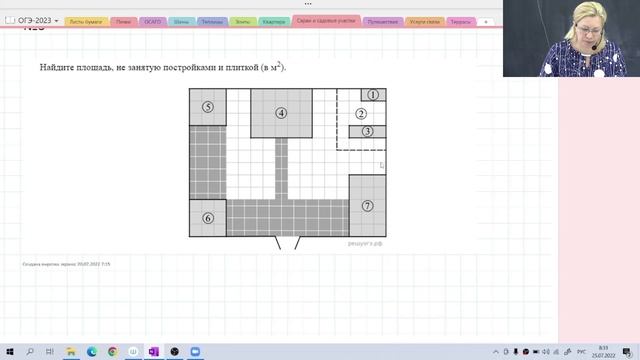The width and height of the screenshot is (640, 360).
Task: Switch the РУС input language
Action: (x=581, y=352)
